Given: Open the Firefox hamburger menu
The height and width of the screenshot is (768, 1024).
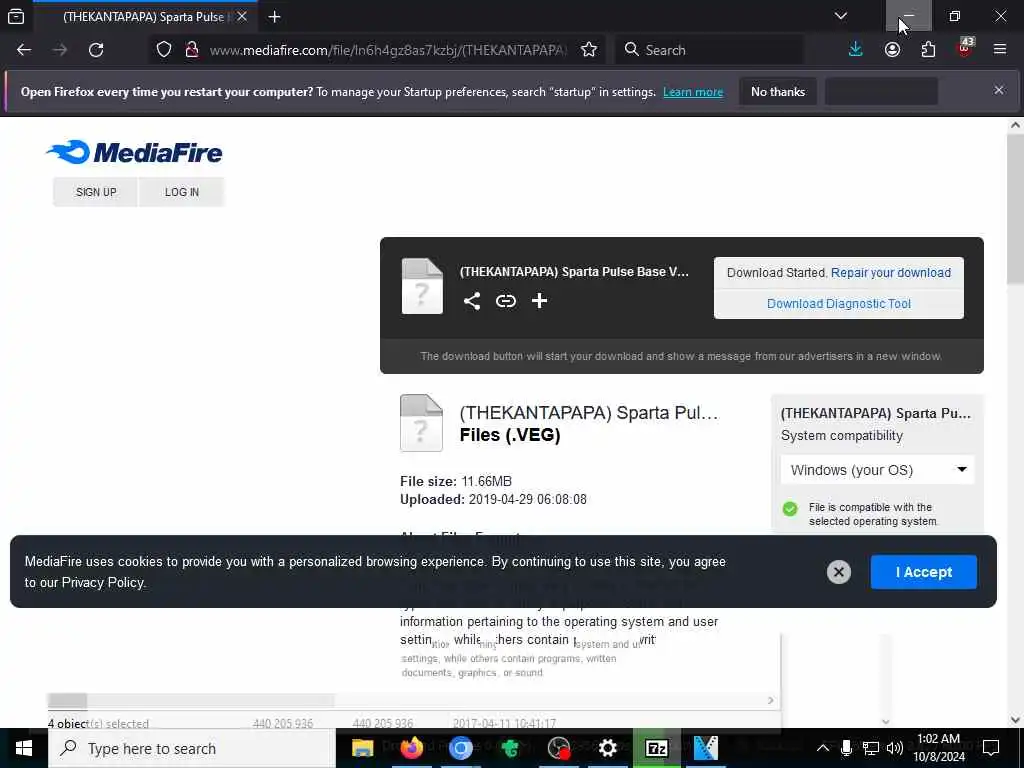Looking at the screenshot, I should 1000,50.
